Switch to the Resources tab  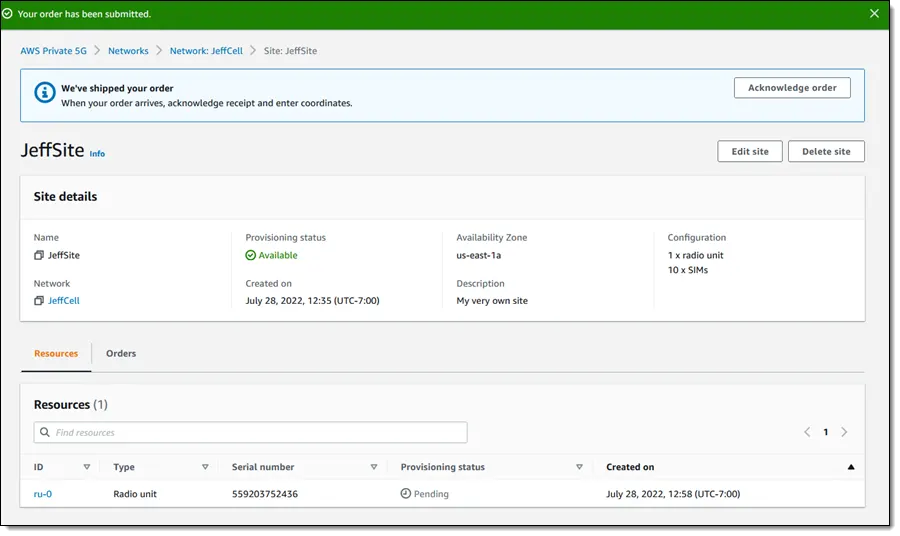click(x=56, y=354)
